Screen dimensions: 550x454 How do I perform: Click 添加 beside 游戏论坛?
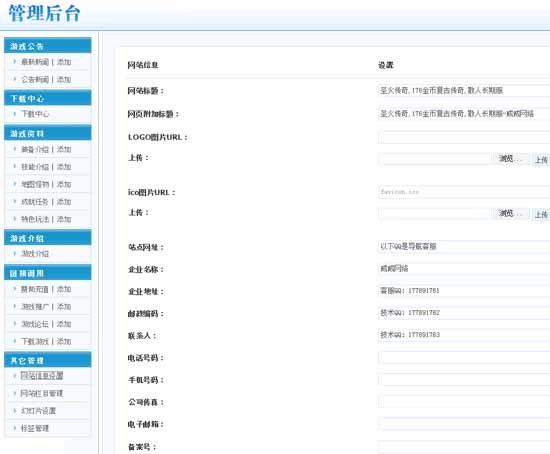[64, 324]
